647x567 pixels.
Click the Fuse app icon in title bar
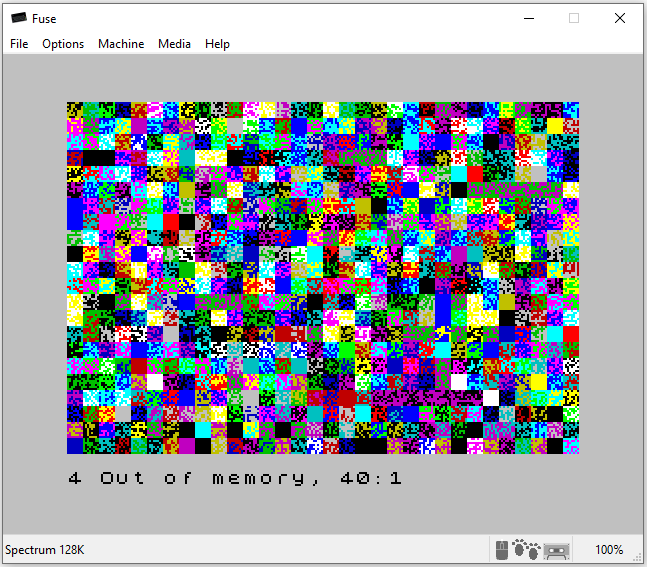[19, 18]
